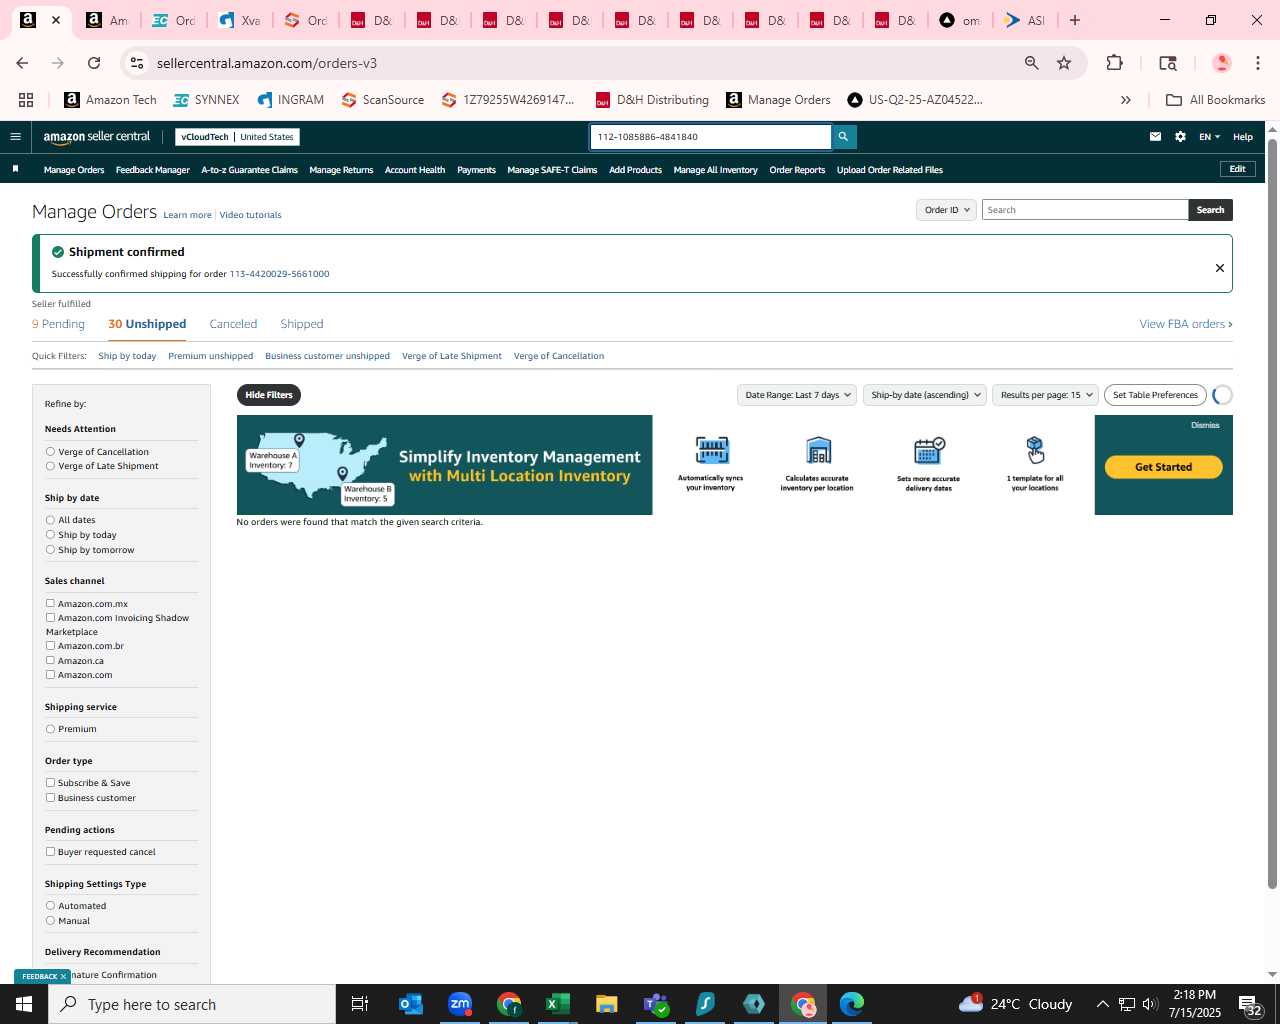View site information icon in address bar

coord(138,63)
